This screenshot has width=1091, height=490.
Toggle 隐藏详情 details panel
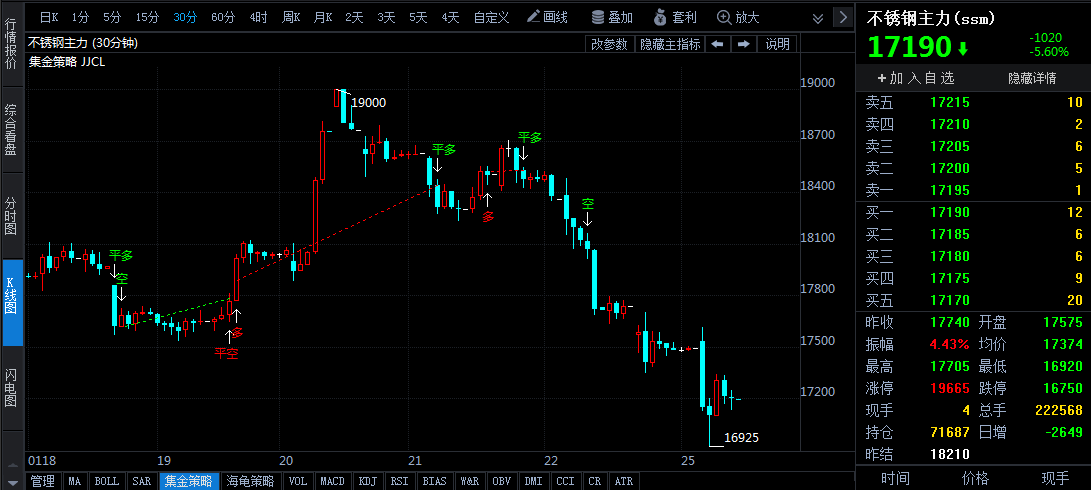tap(1032, 78)
